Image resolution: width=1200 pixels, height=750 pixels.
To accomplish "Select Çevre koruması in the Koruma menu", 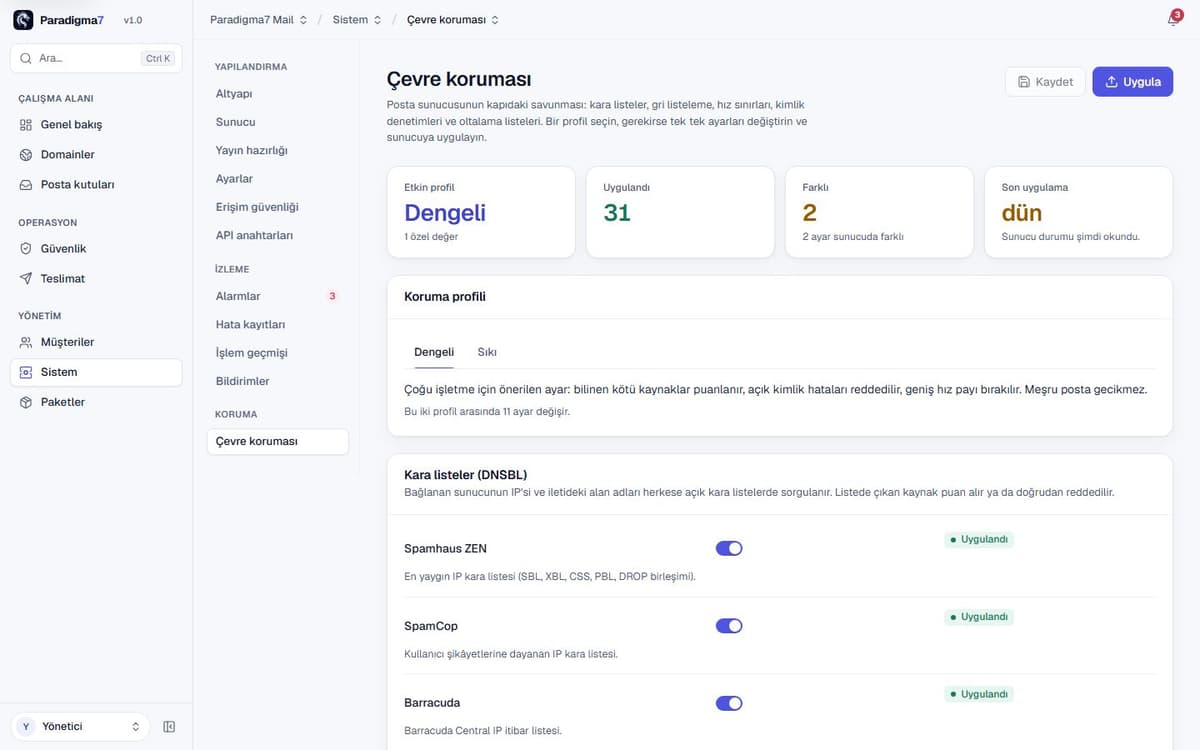I will coord(278,442).
